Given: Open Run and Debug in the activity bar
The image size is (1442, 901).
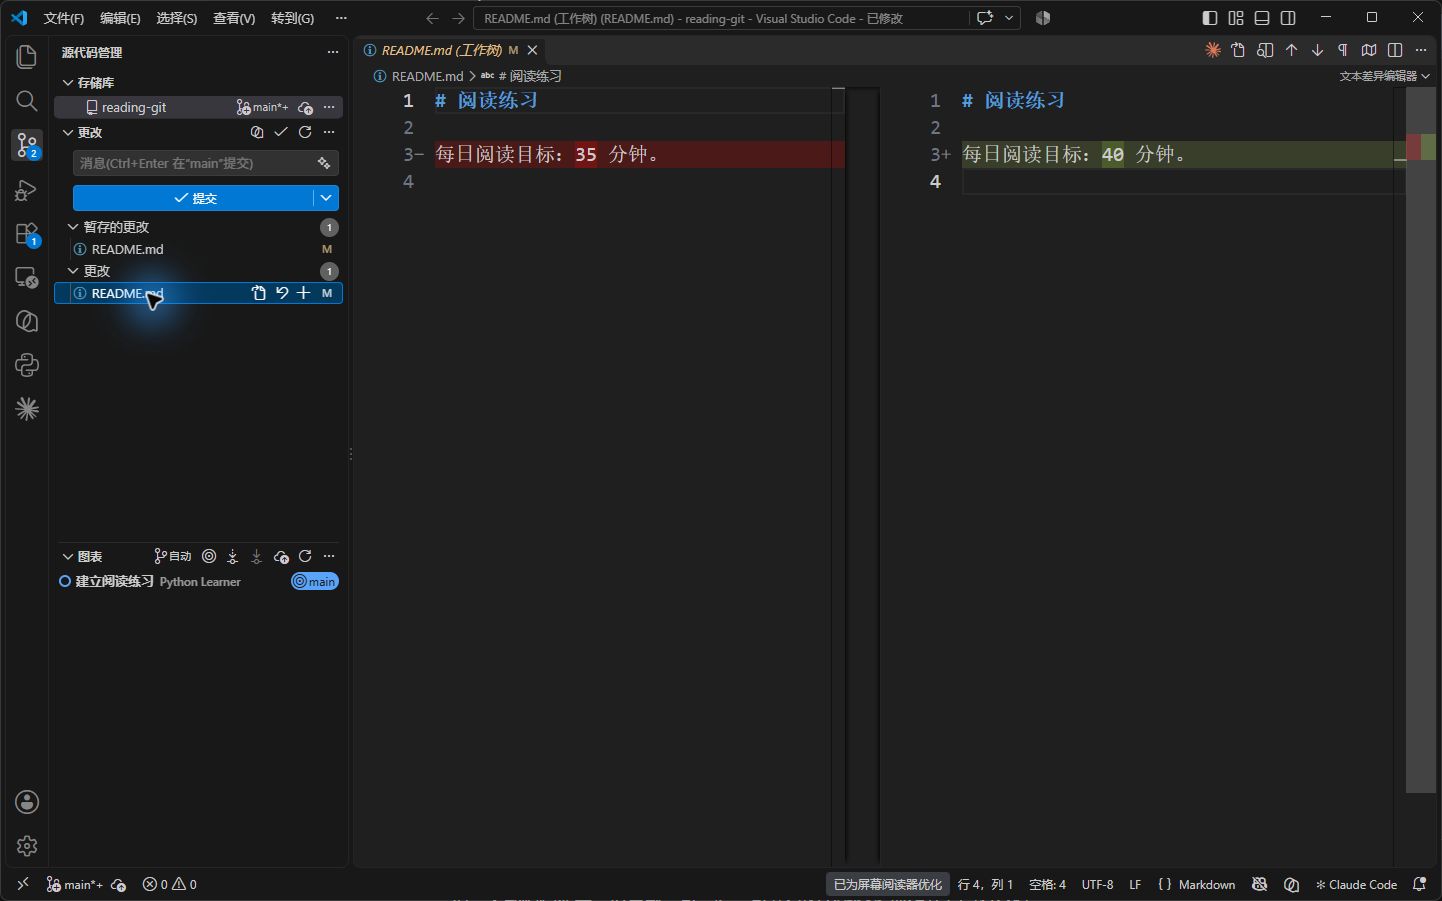Looking at the screenshot, I should 27,190.
